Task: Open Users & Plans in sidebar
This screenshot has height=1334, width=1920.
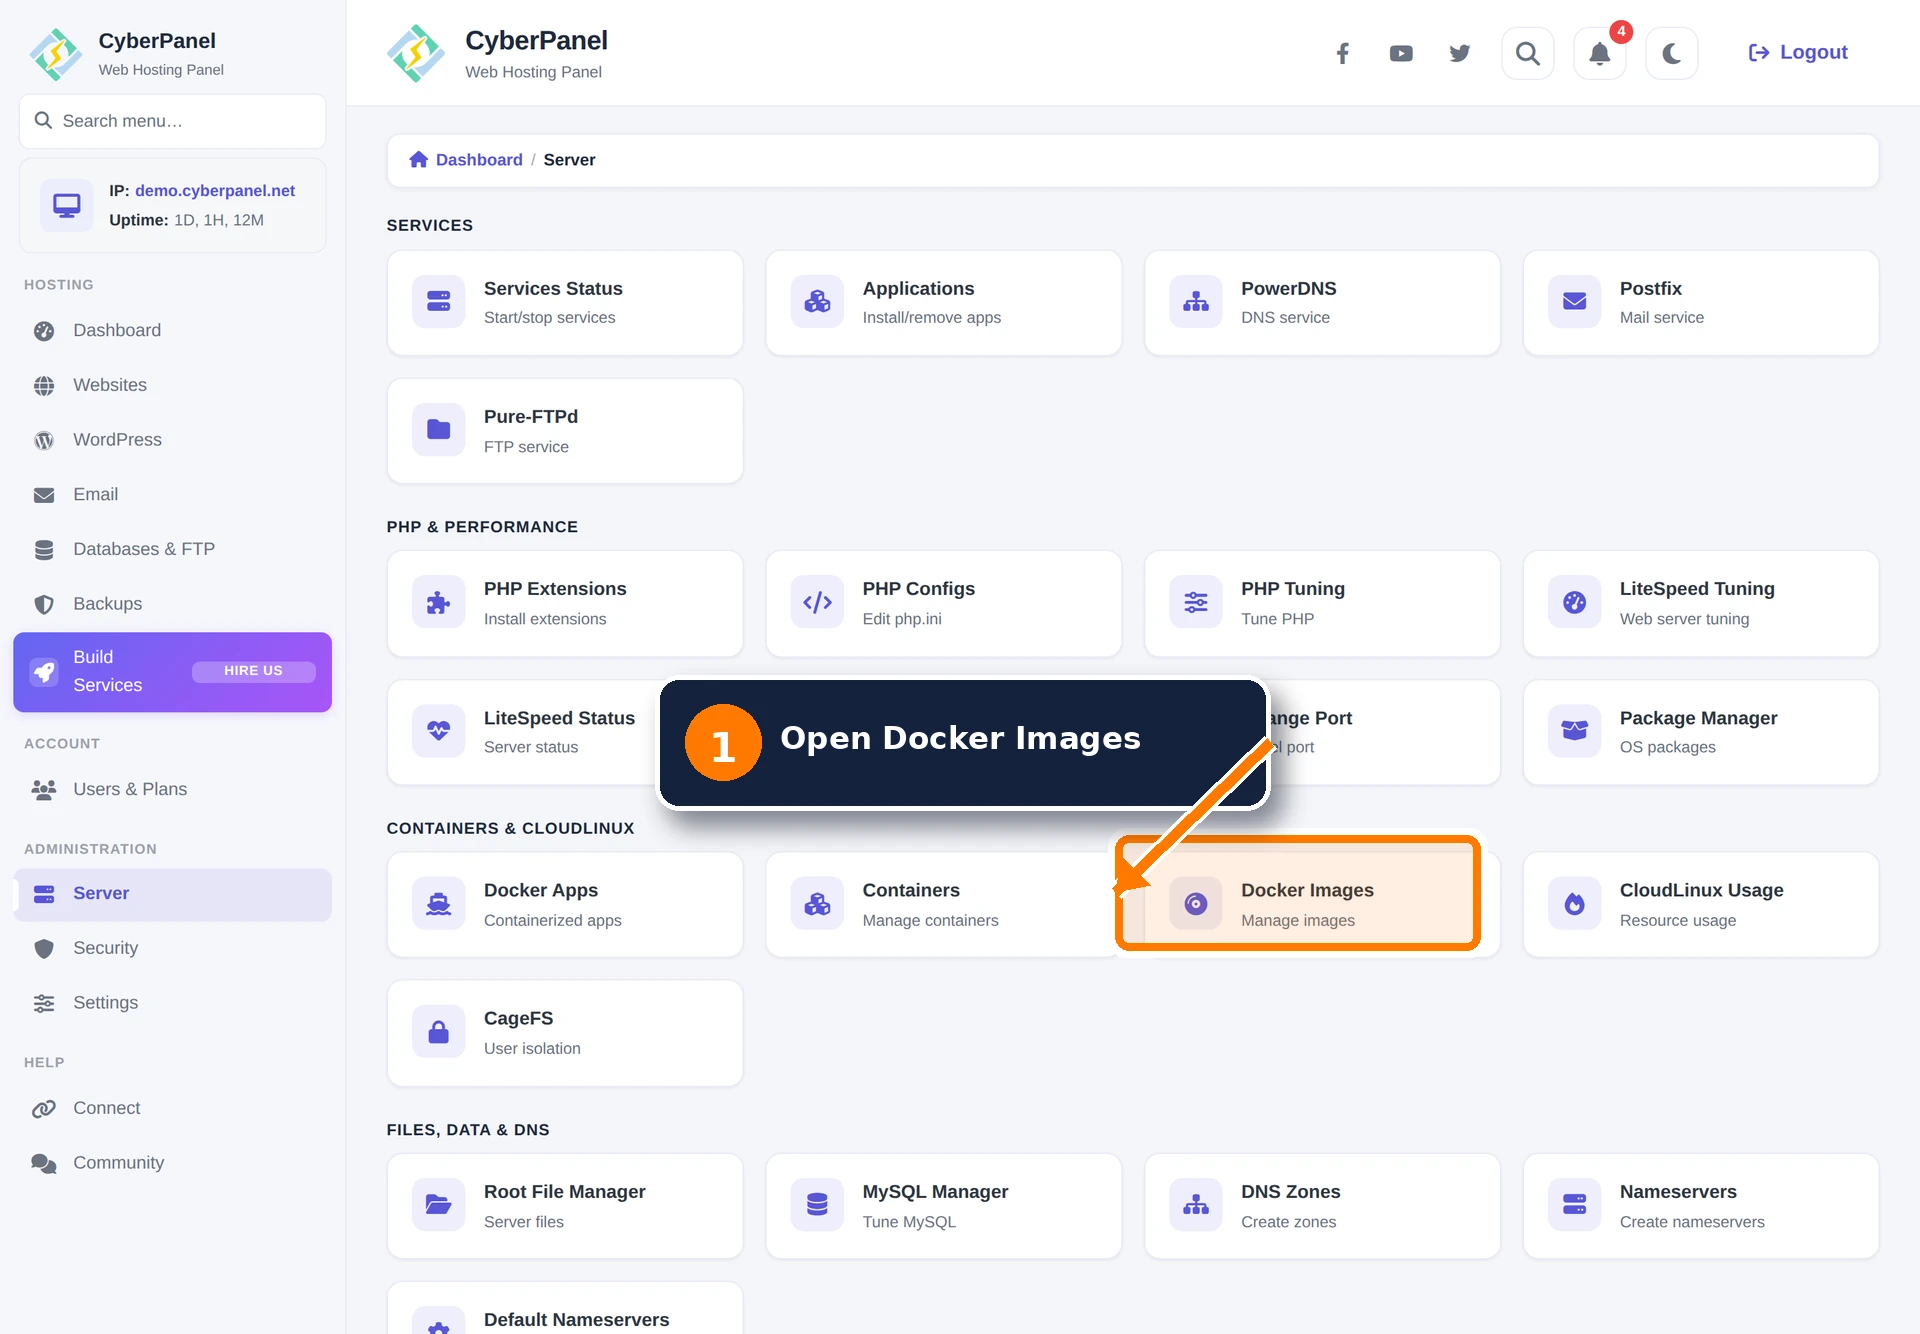Action: (172, 790)
